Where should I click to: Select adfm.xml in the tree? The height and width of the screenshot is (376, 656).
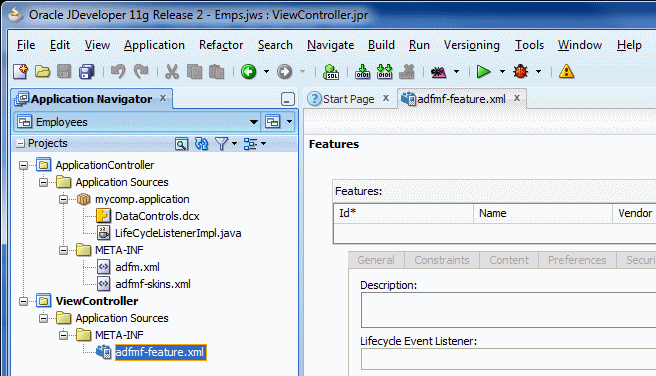click(137, 267)
